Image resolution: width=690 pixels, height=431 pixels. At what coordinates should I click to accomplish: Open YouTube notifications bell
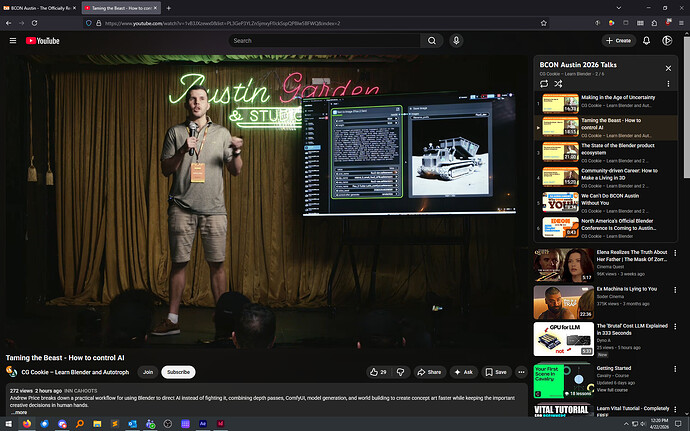[646, 41]
